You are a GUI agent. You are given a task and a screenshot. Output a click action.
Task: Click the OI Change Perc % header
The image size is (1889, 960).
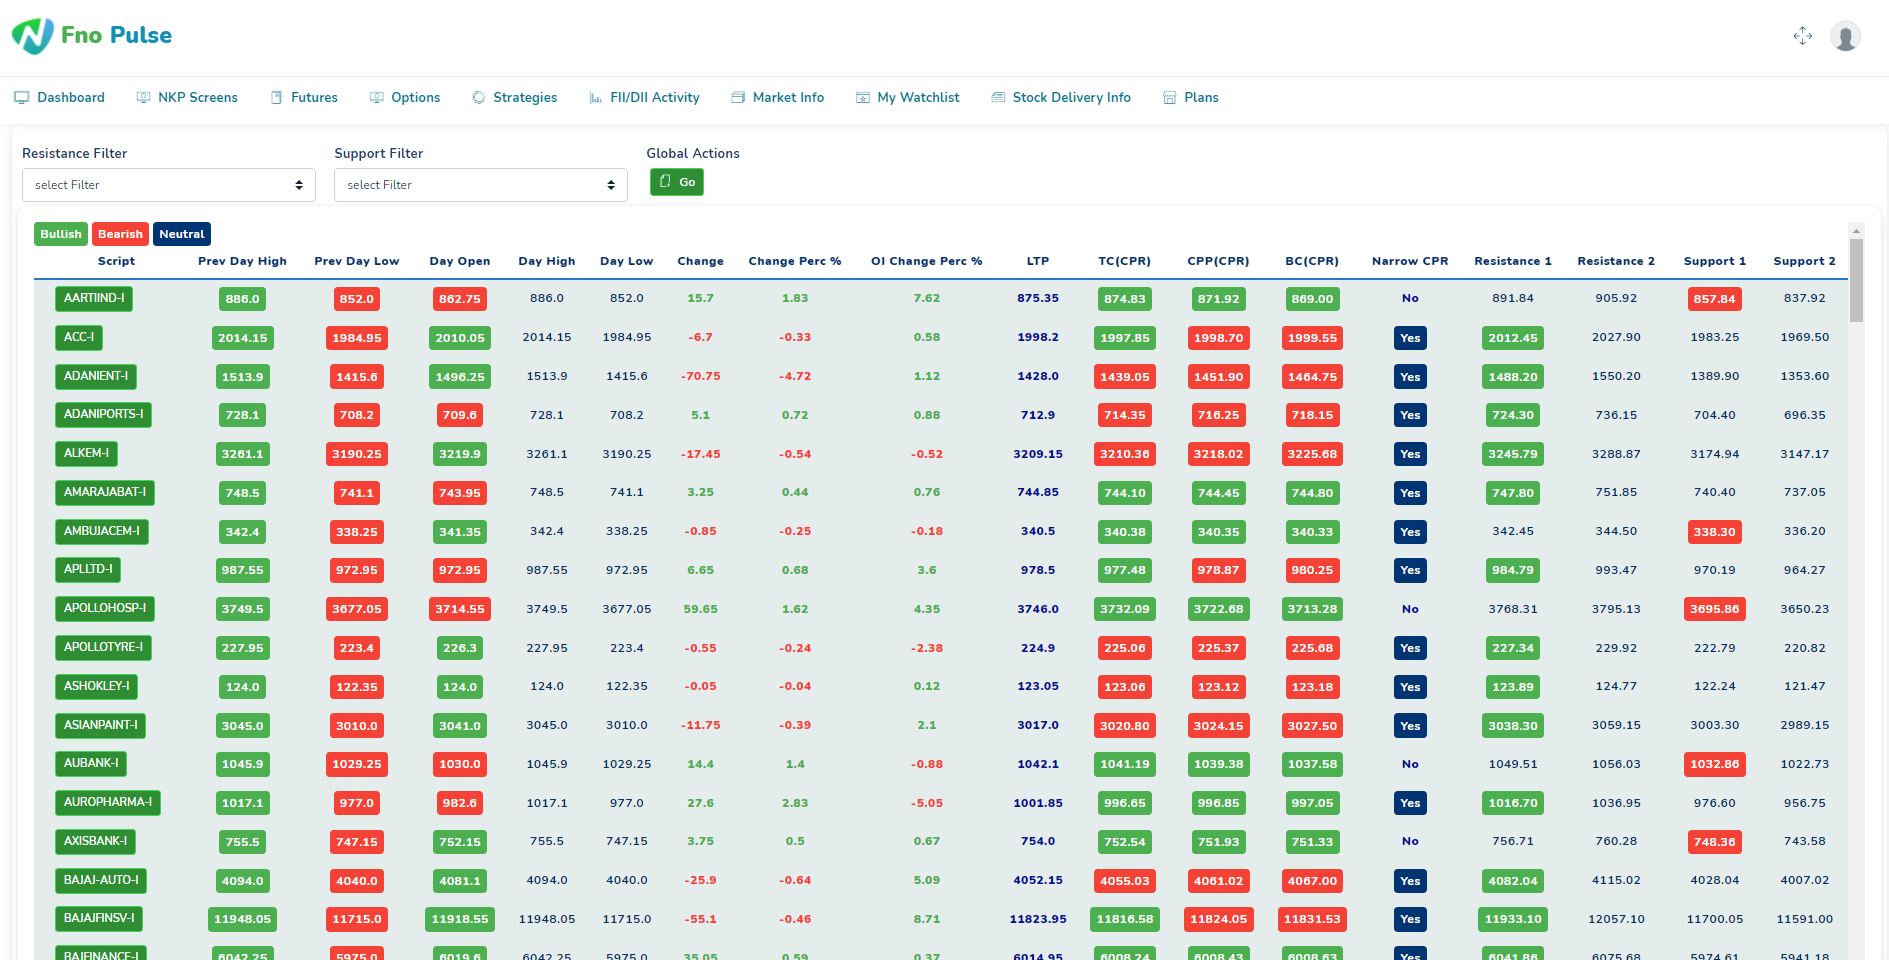(927, 261)
